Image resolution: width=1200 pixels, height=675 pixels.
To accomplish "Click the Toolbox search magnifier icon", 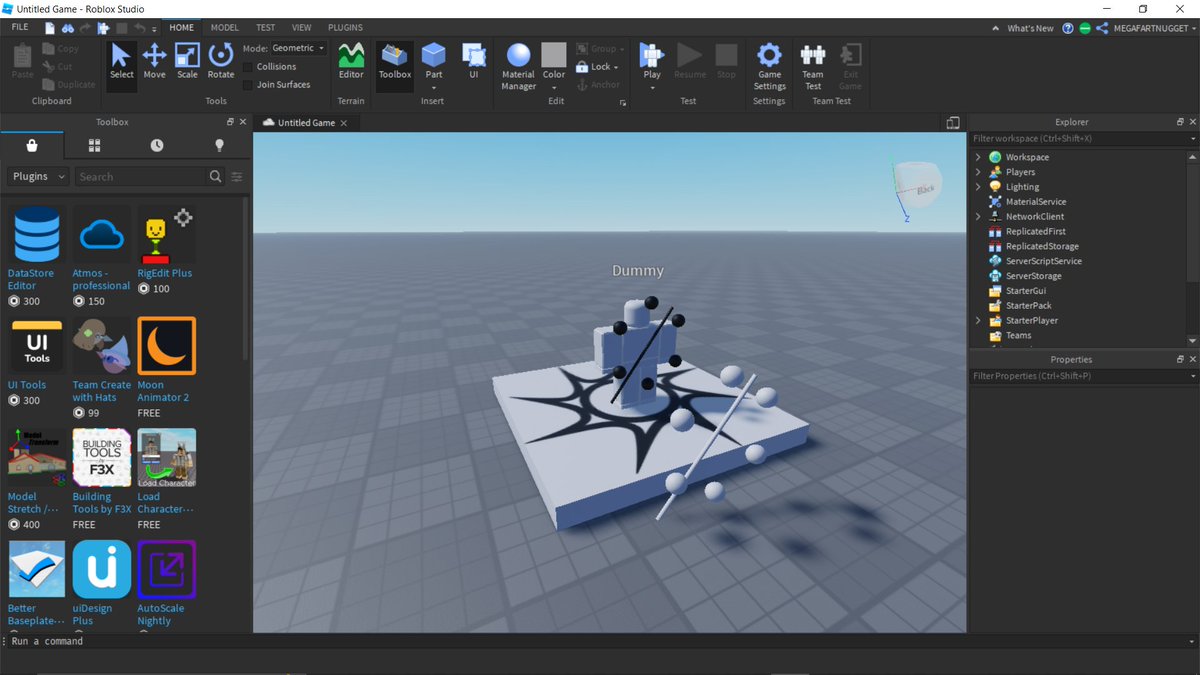I will point(216,176).
